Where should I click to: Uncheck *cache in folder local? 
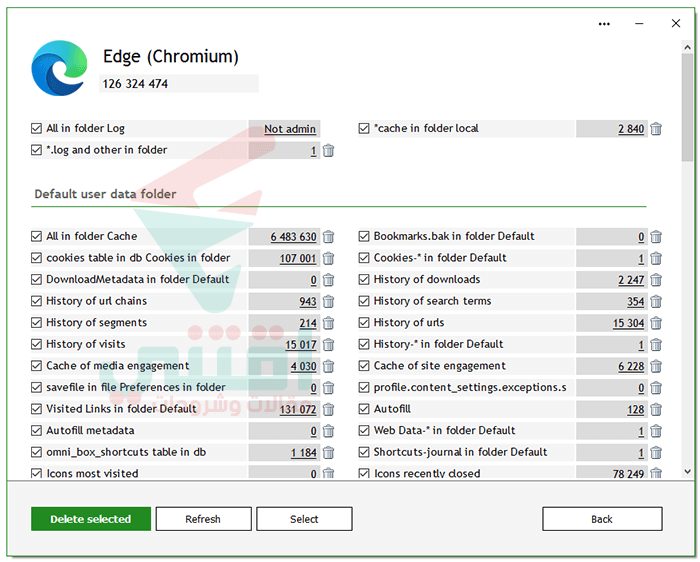[x=364, y=129]
